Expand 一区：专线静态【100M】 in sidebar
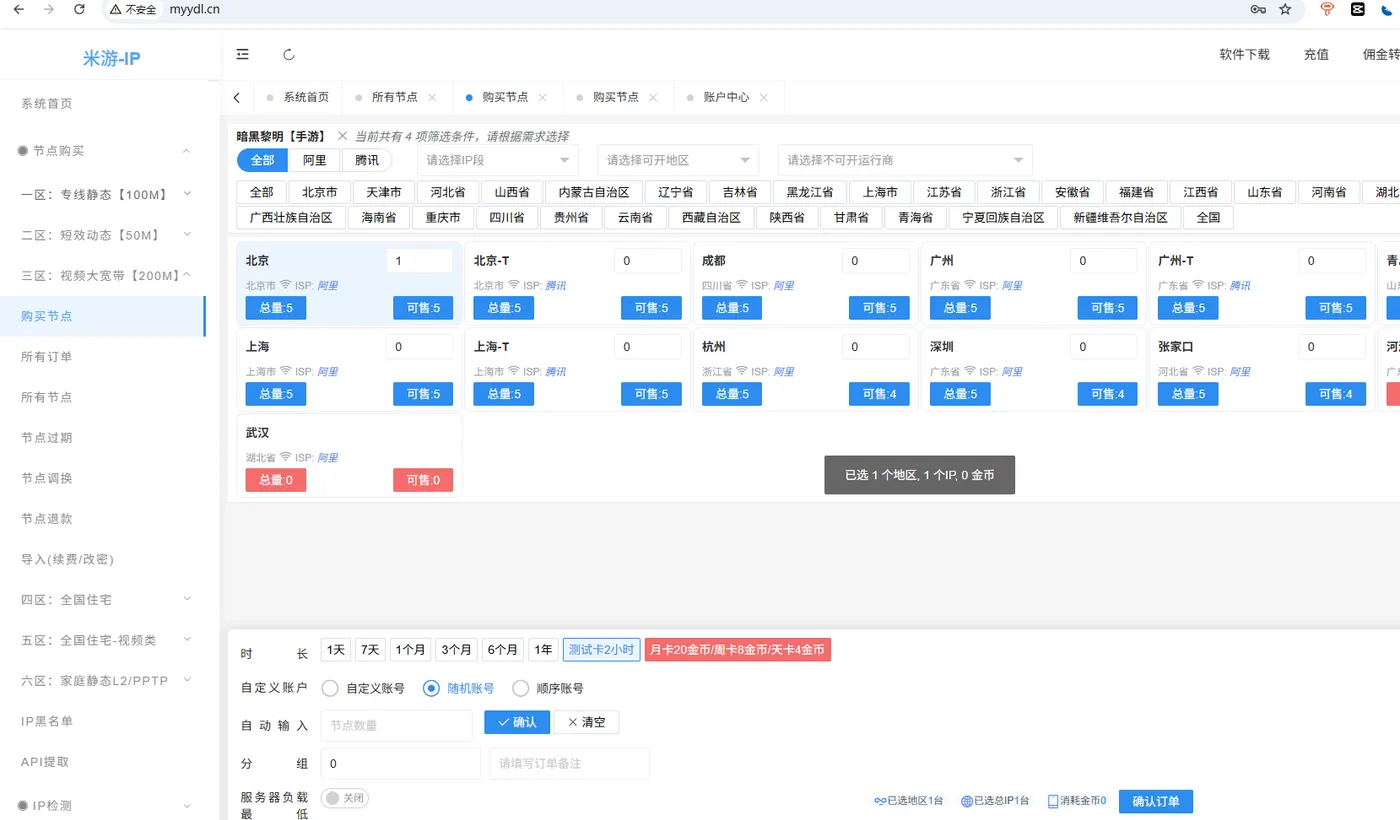 103,194
